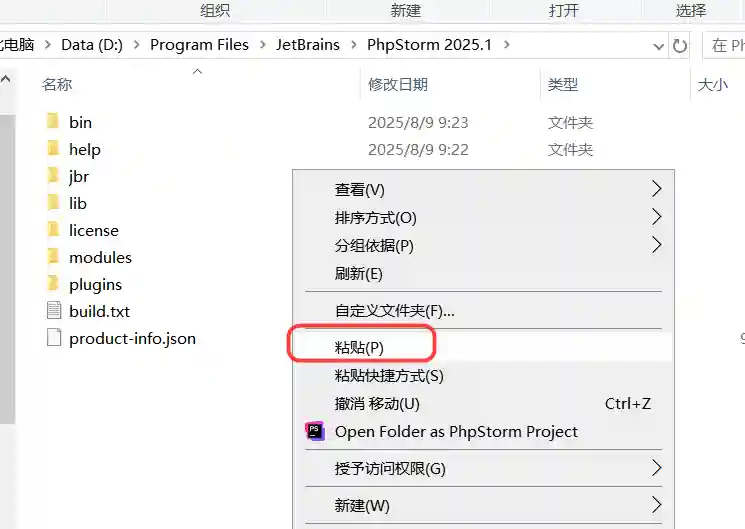Select the product-info.json file icon
Viewport: 745px width, 529px height.
[53, 338]
